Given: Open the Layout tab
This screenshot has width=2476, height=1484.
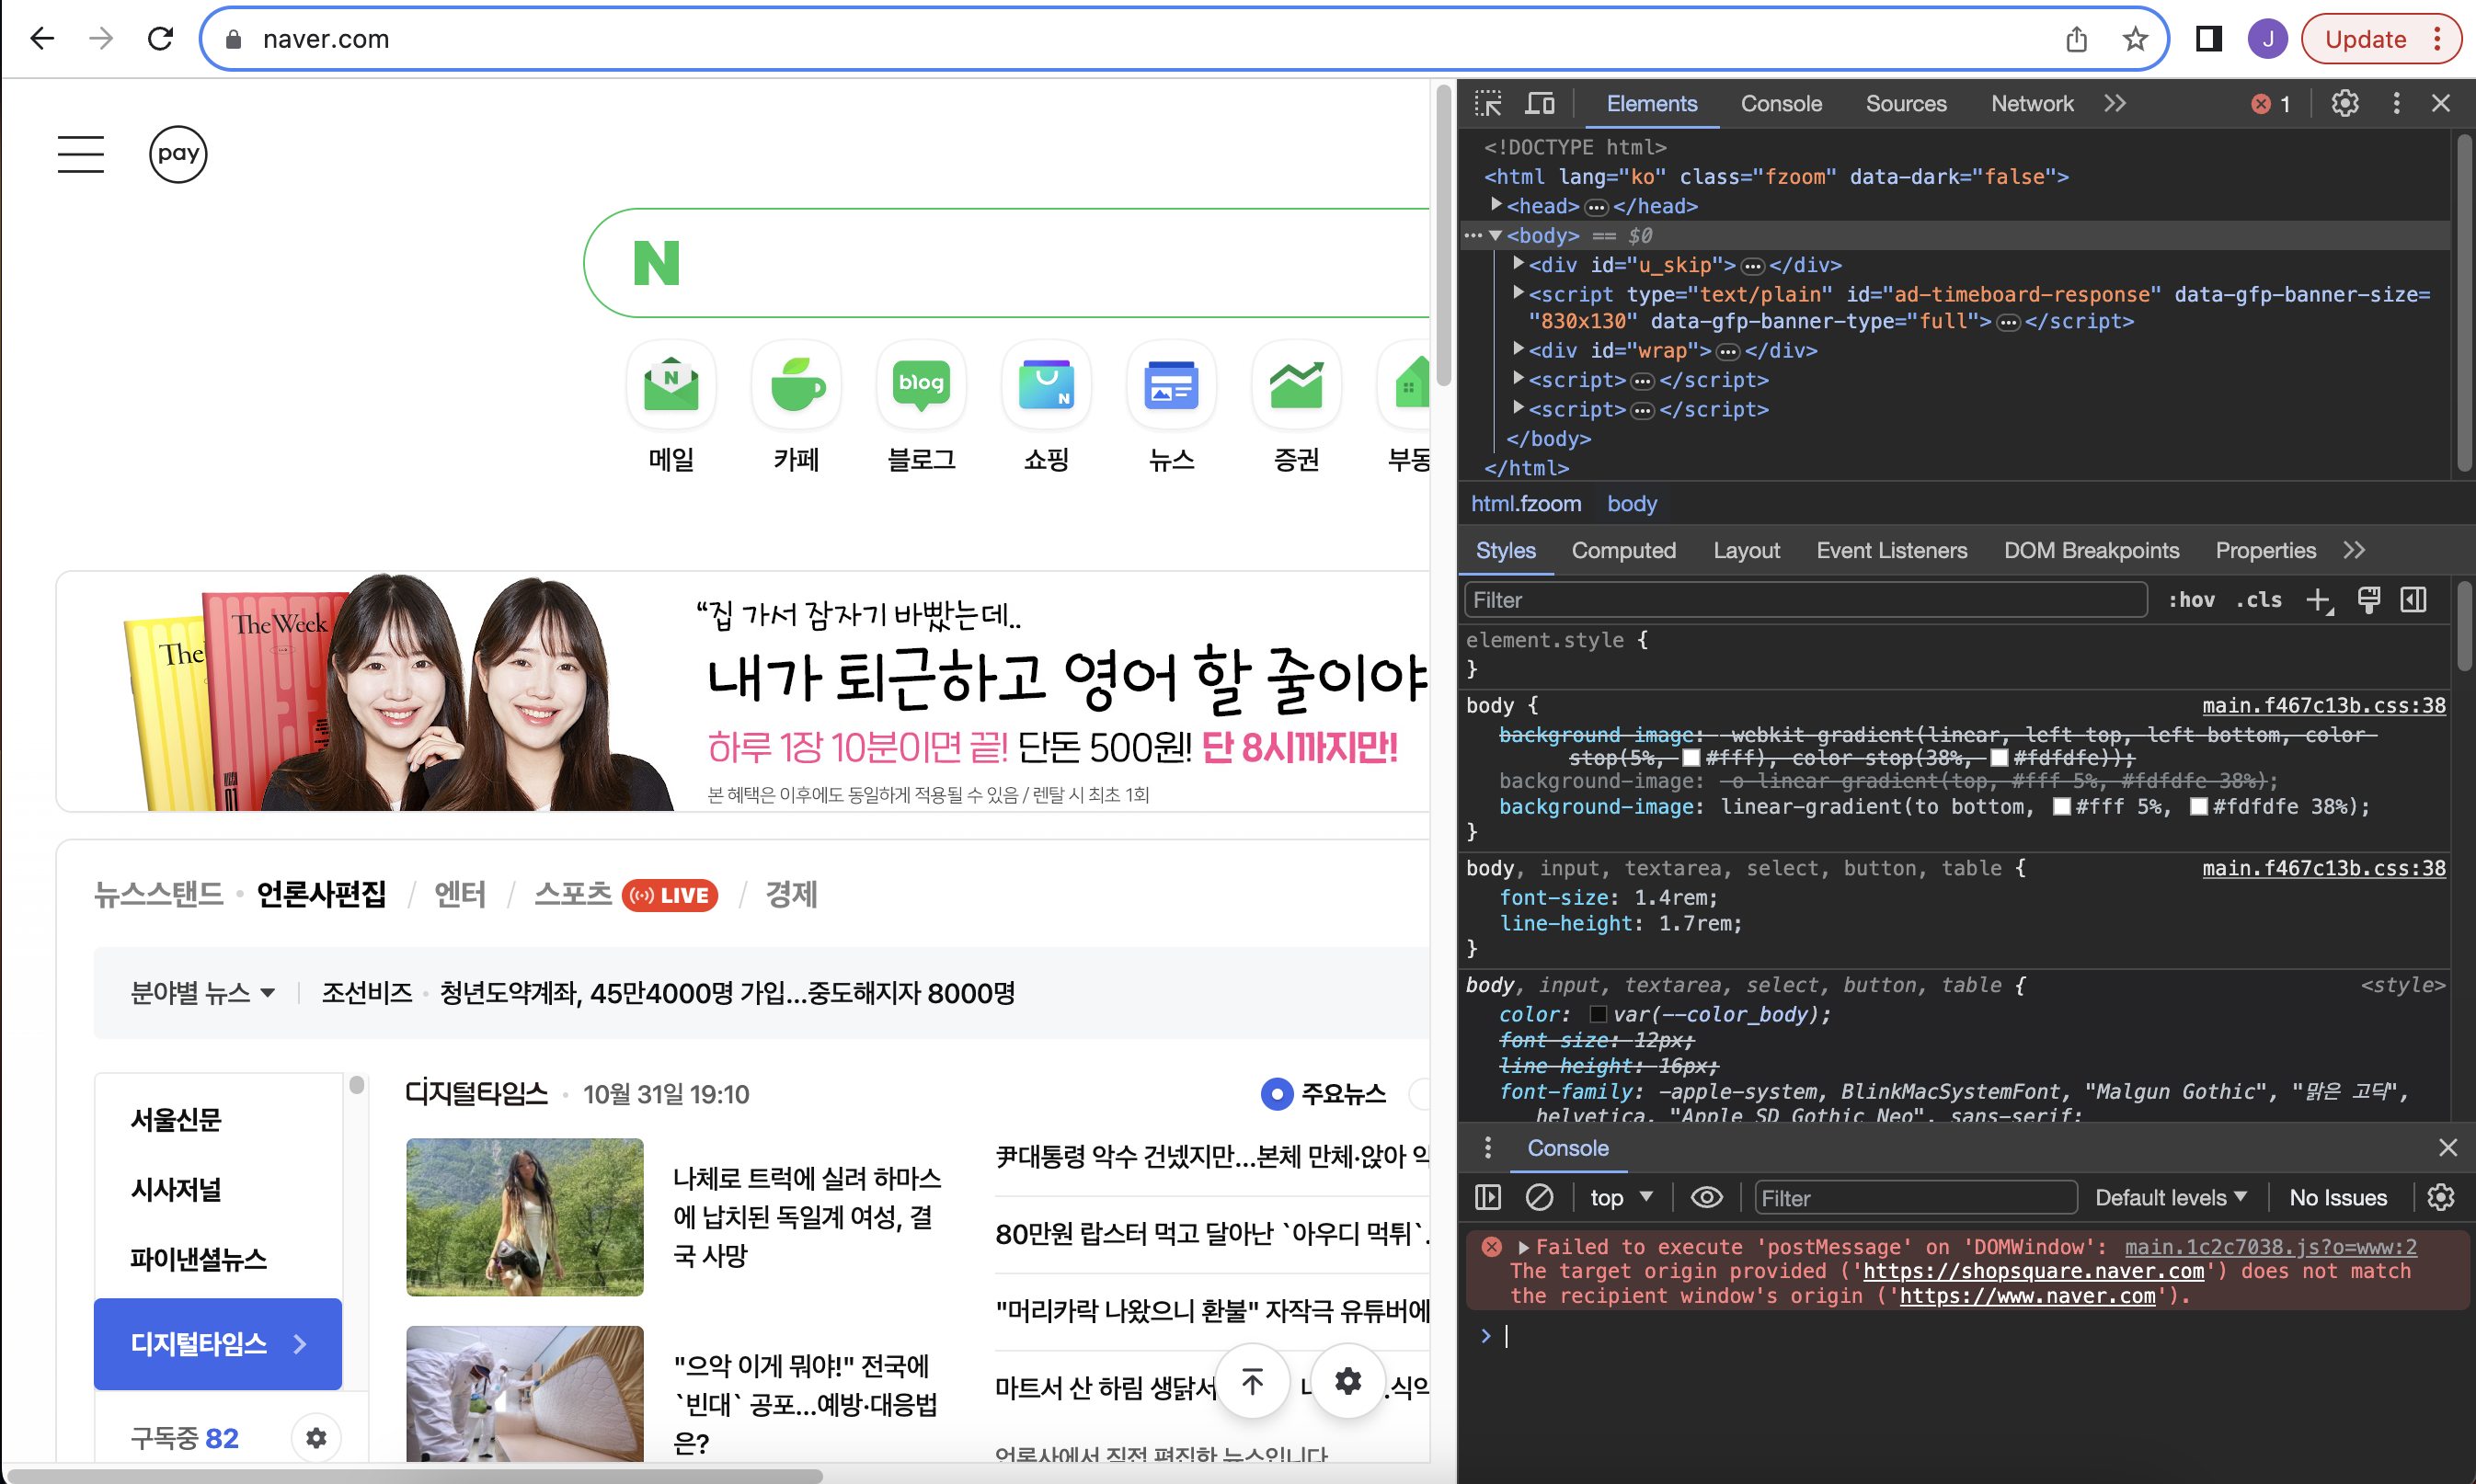Looking at the screenshot, I should point(1746,551).
